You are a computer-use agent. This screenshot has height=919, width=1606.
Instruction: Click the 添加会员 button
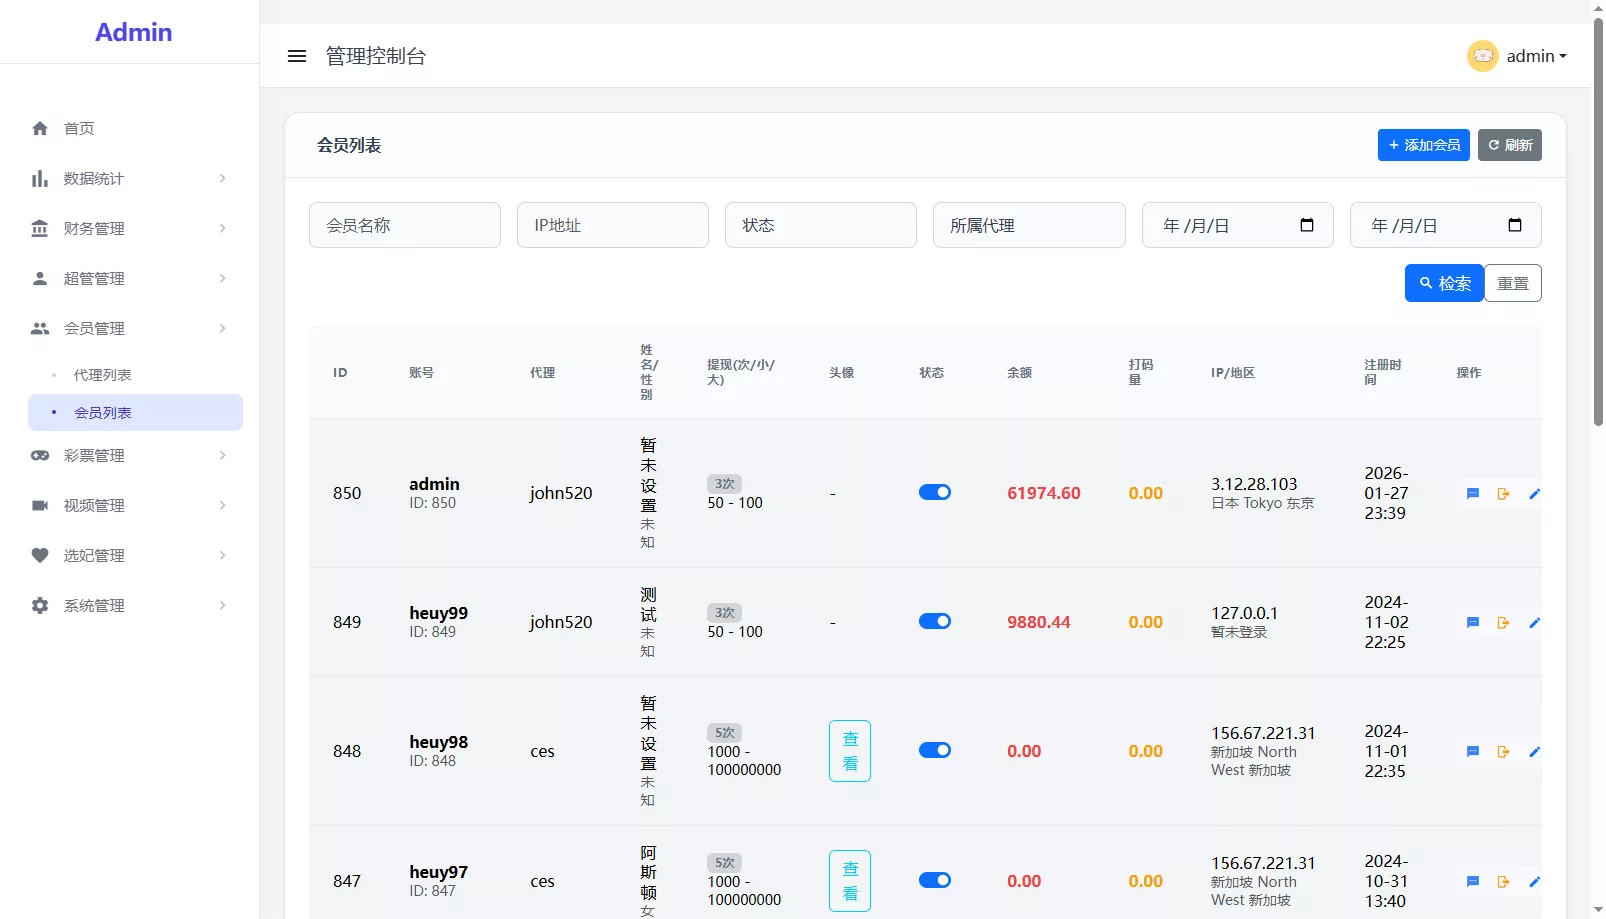[1423, 145]
